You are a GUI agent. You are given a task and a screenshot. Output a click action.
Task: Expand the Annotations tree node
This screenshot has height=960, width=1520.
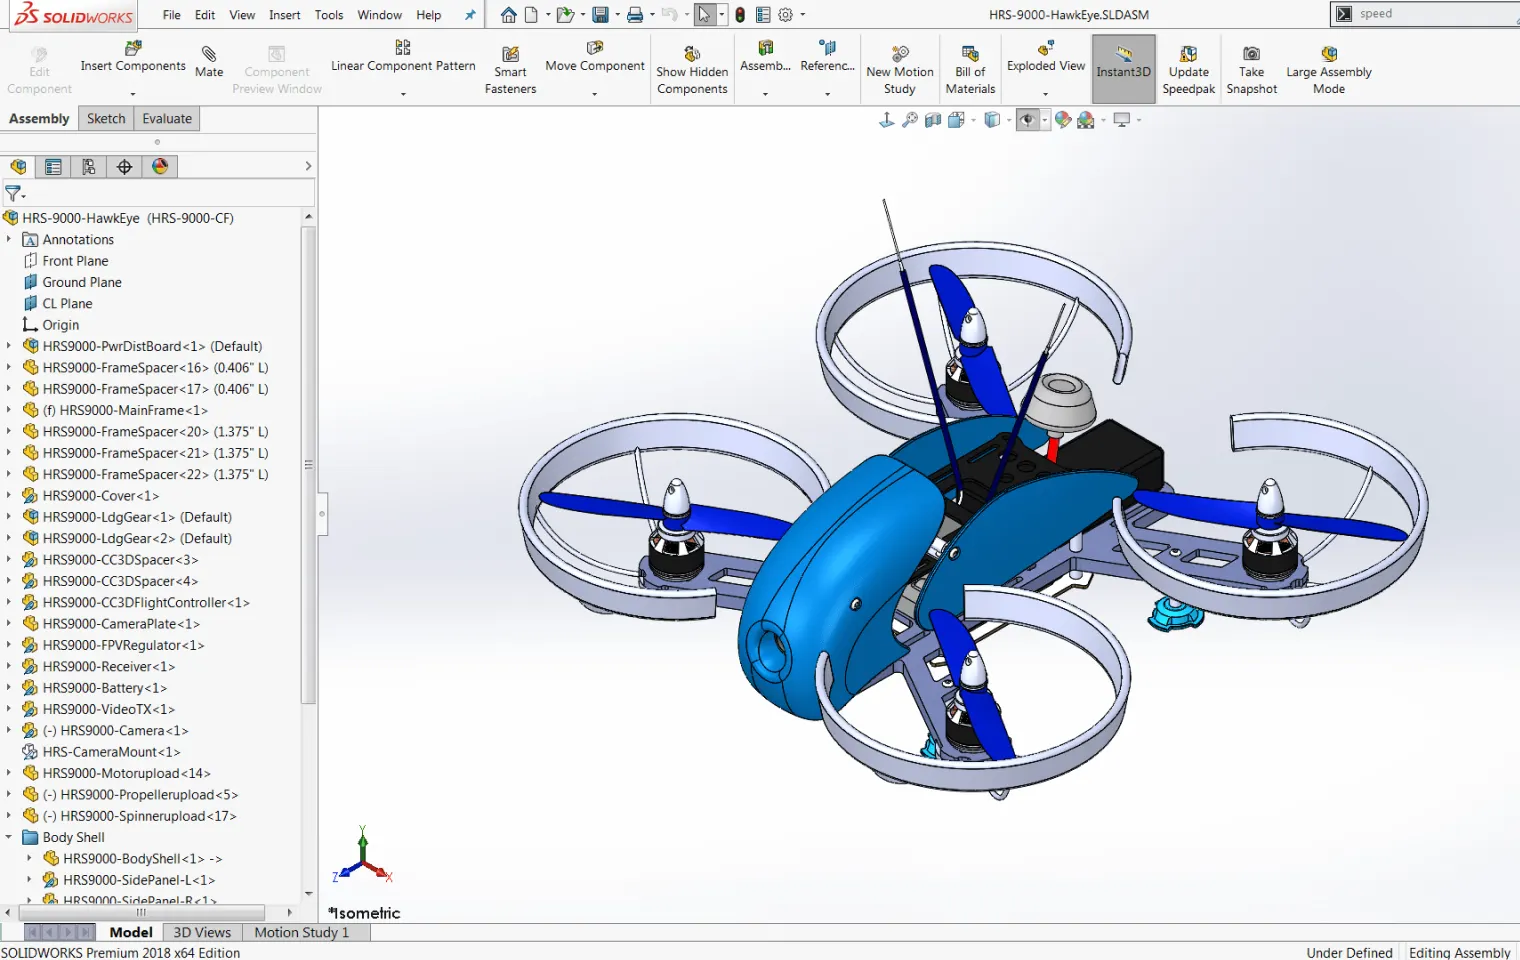pyautogui.click(x=9, y=239)
